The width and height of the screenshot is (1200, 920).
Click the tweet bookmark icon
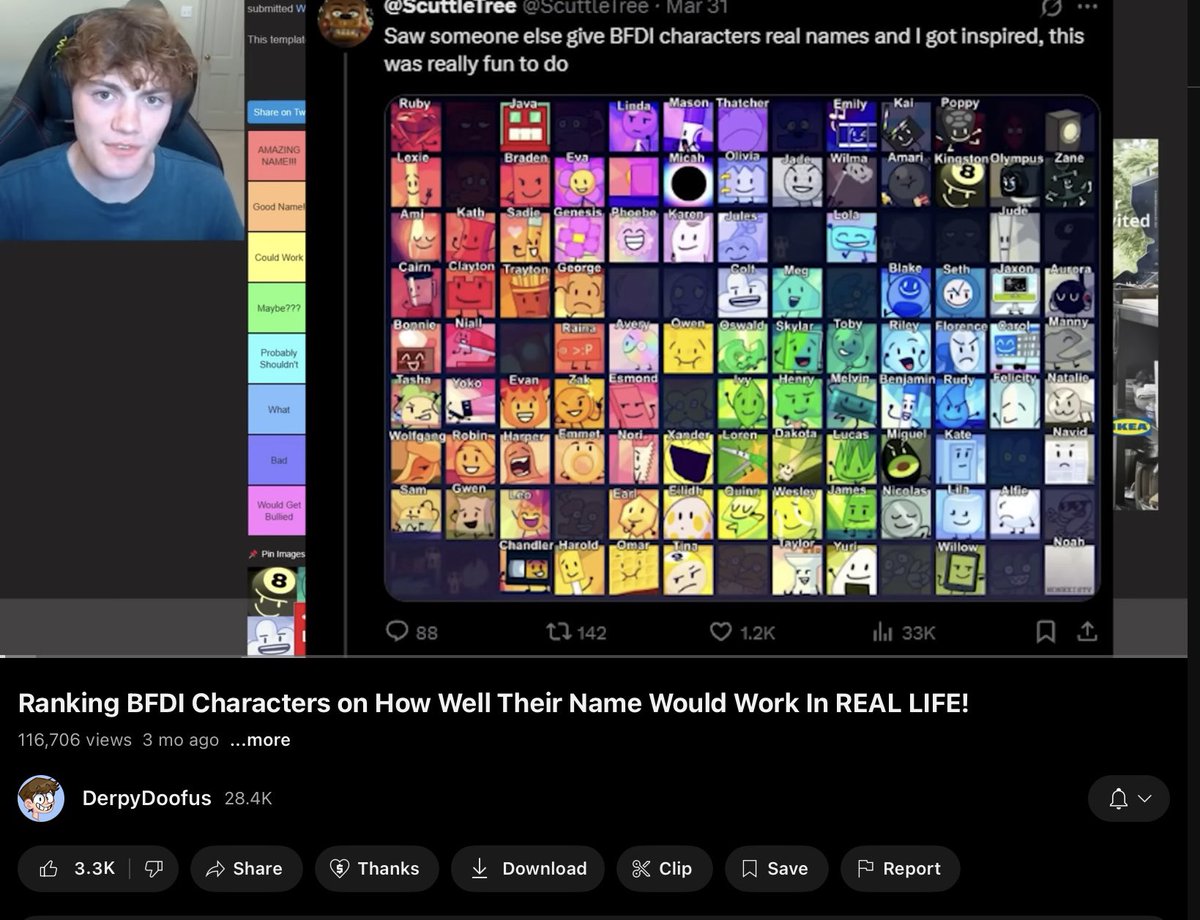pos(1046,631)
